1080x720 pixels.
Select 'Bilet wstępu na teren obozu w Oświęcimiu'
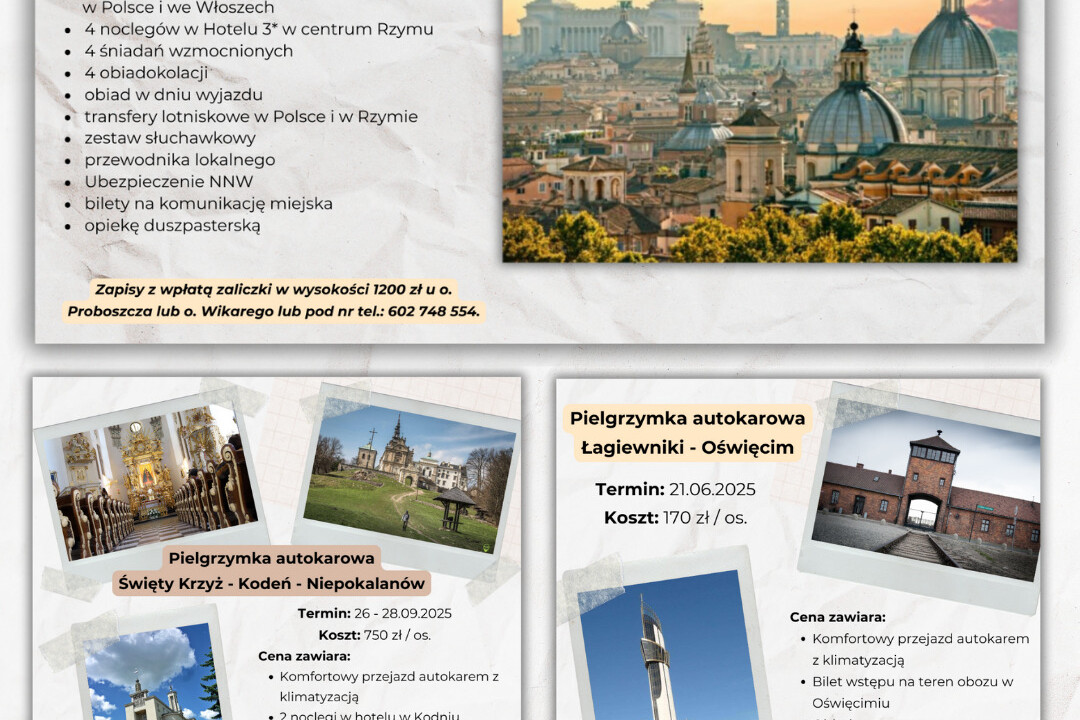click(x=913, y=692)
